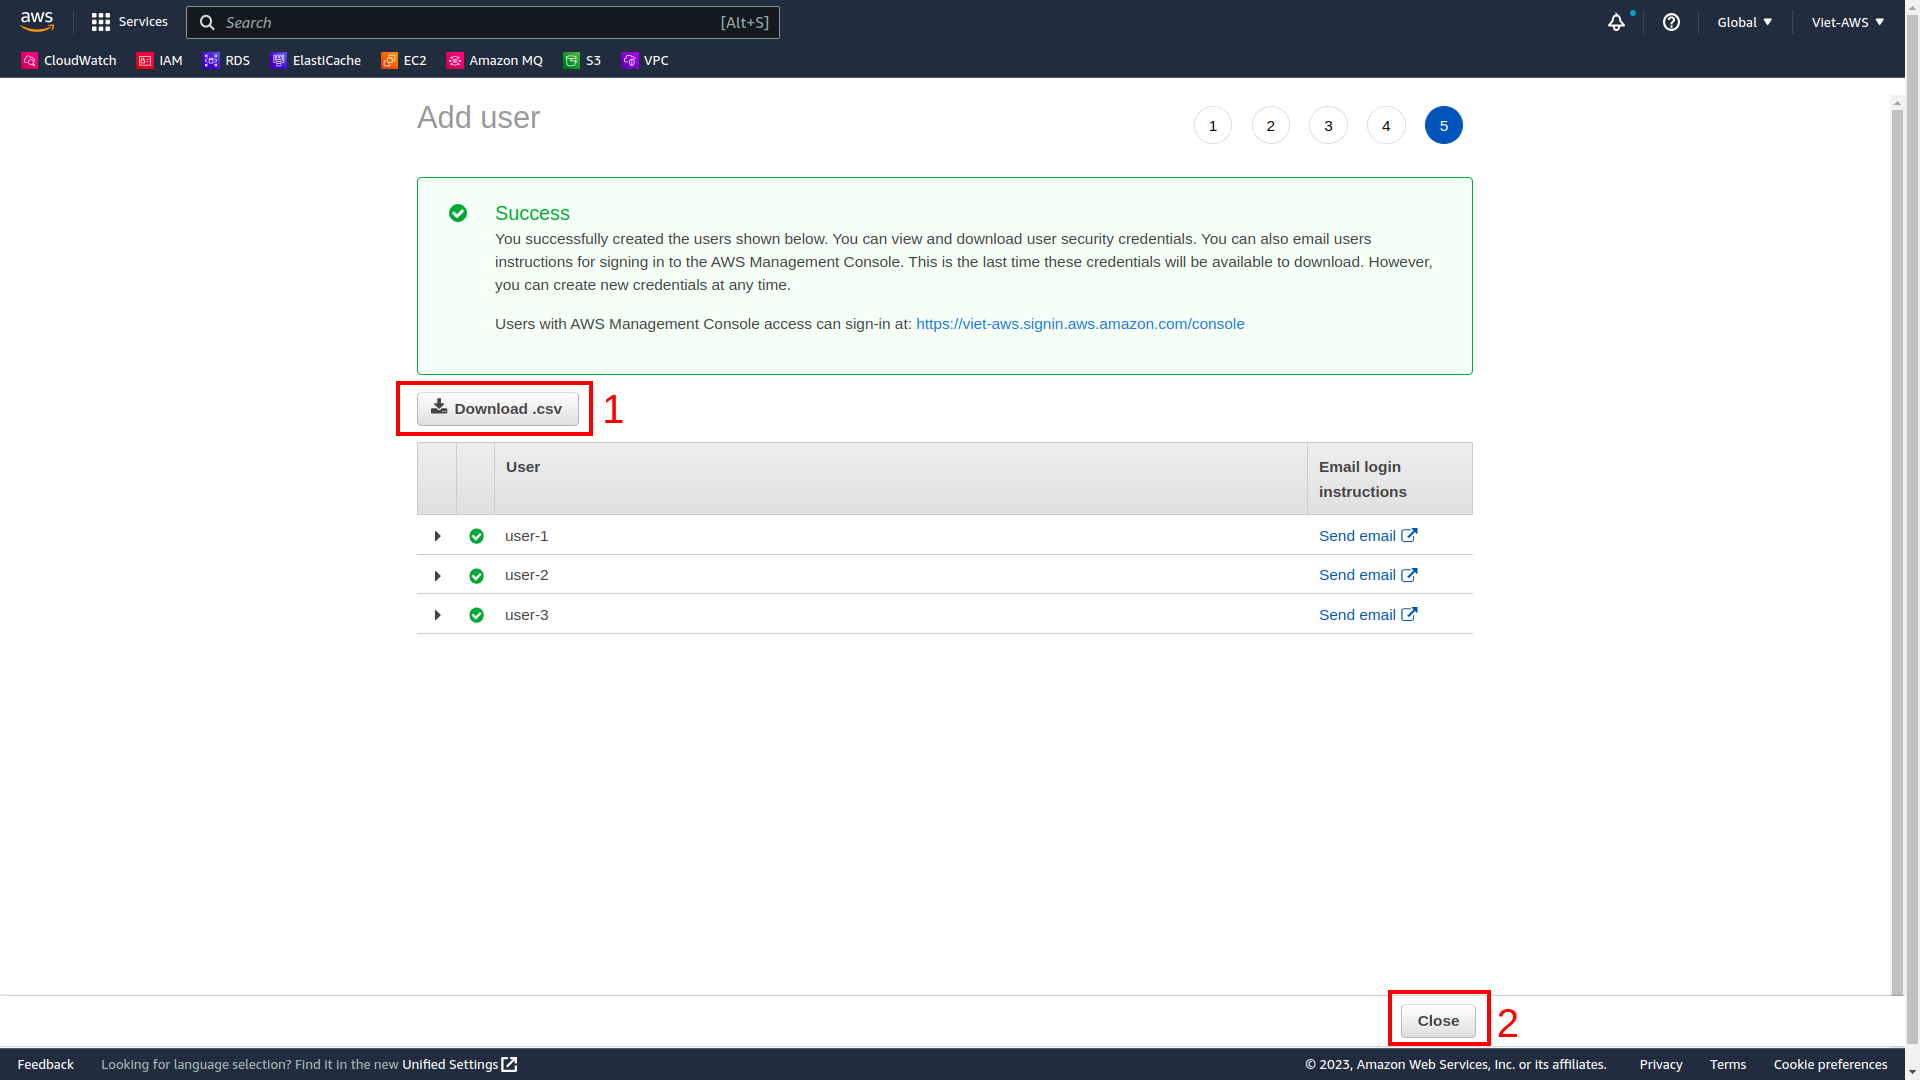This screenshot has width=1920, height=1080.
Task: Click the Success checkmark icon in banner
Action: (458, 213)
